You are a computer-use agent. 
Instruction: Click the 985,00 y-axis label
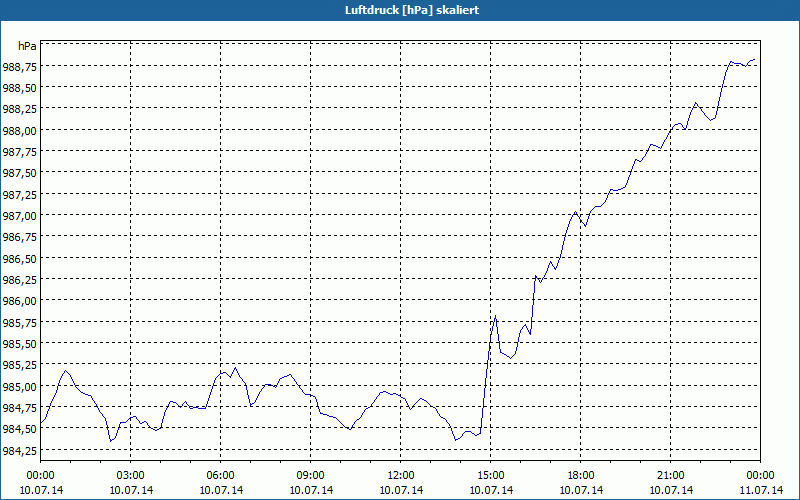[x=20, y=386]
